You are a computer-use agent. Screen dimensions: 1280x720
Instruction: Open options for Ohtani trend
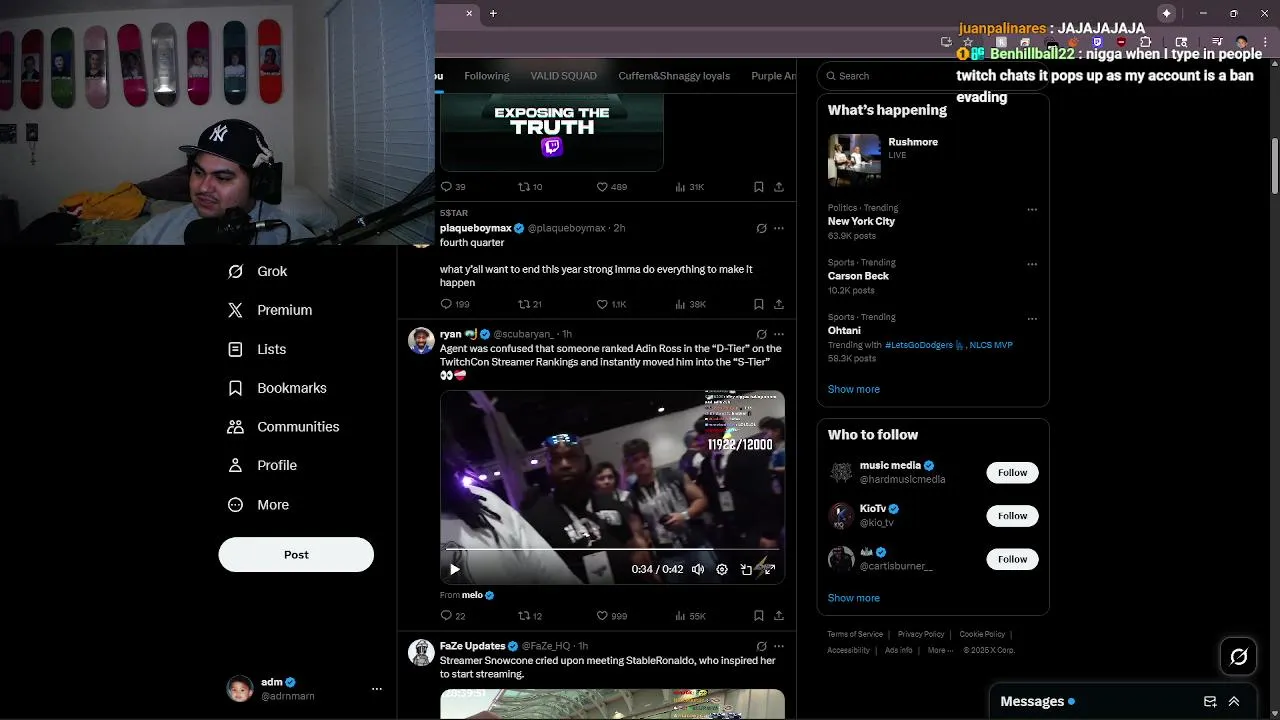(1032, 319)
